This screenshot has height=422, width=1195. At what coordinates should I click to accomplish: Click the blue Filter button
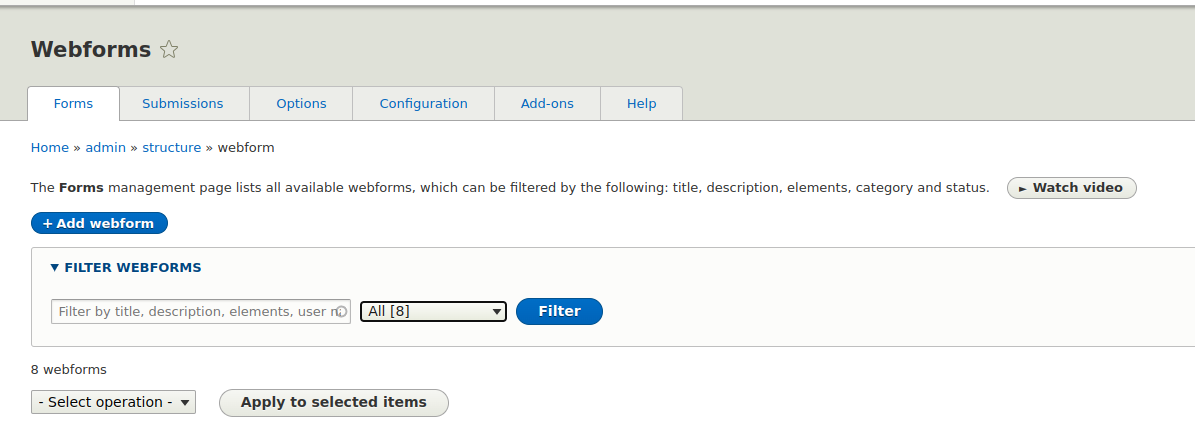coord(559,311)
